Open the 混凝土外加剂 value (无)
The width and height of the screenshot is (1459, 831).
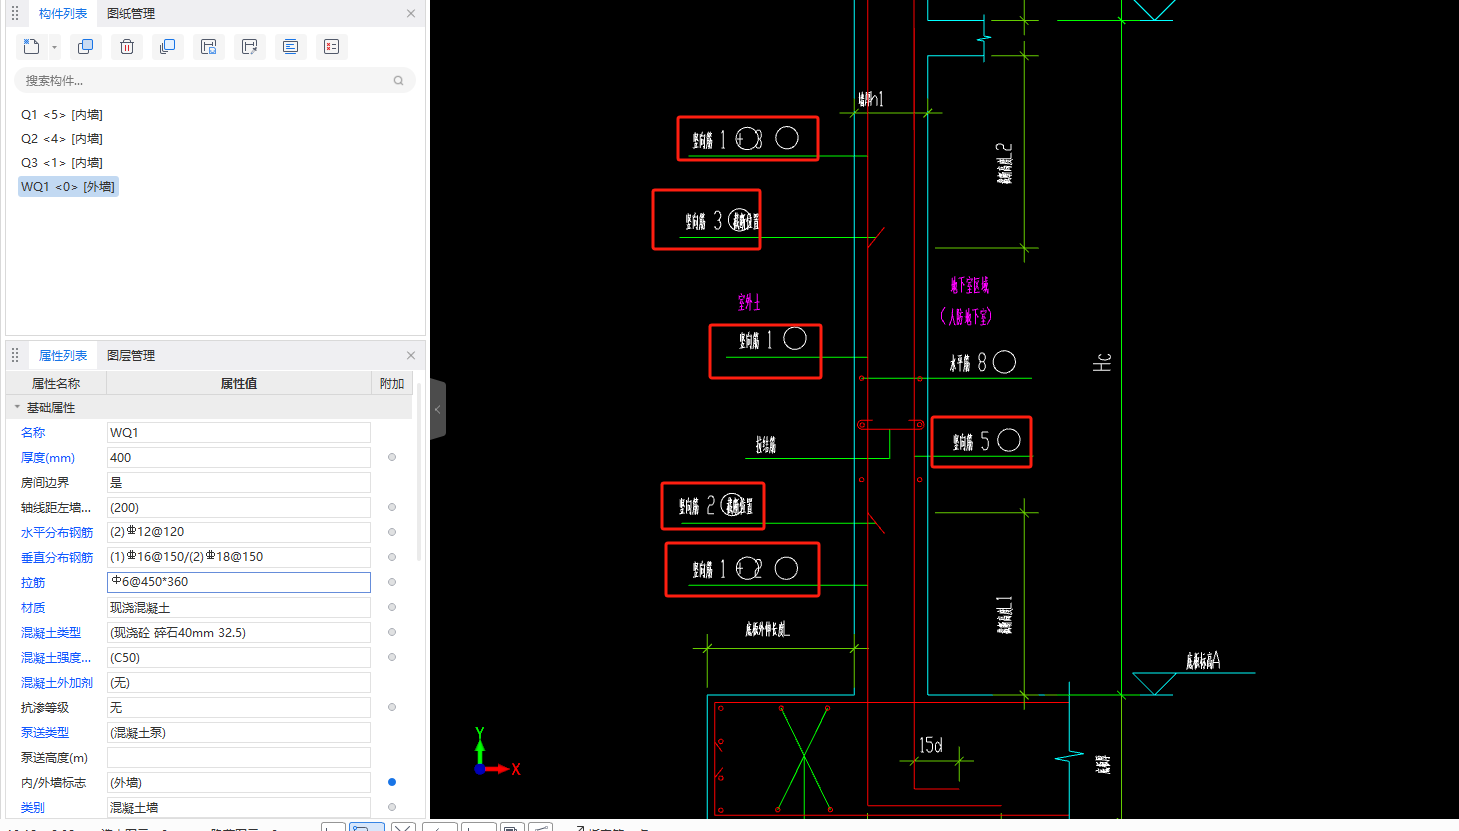tap(239, 682)
